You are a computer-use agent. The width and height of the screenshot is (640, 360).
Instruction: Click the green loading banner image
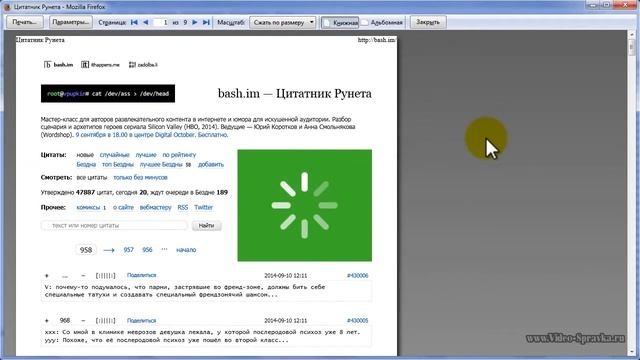point(304,205)
